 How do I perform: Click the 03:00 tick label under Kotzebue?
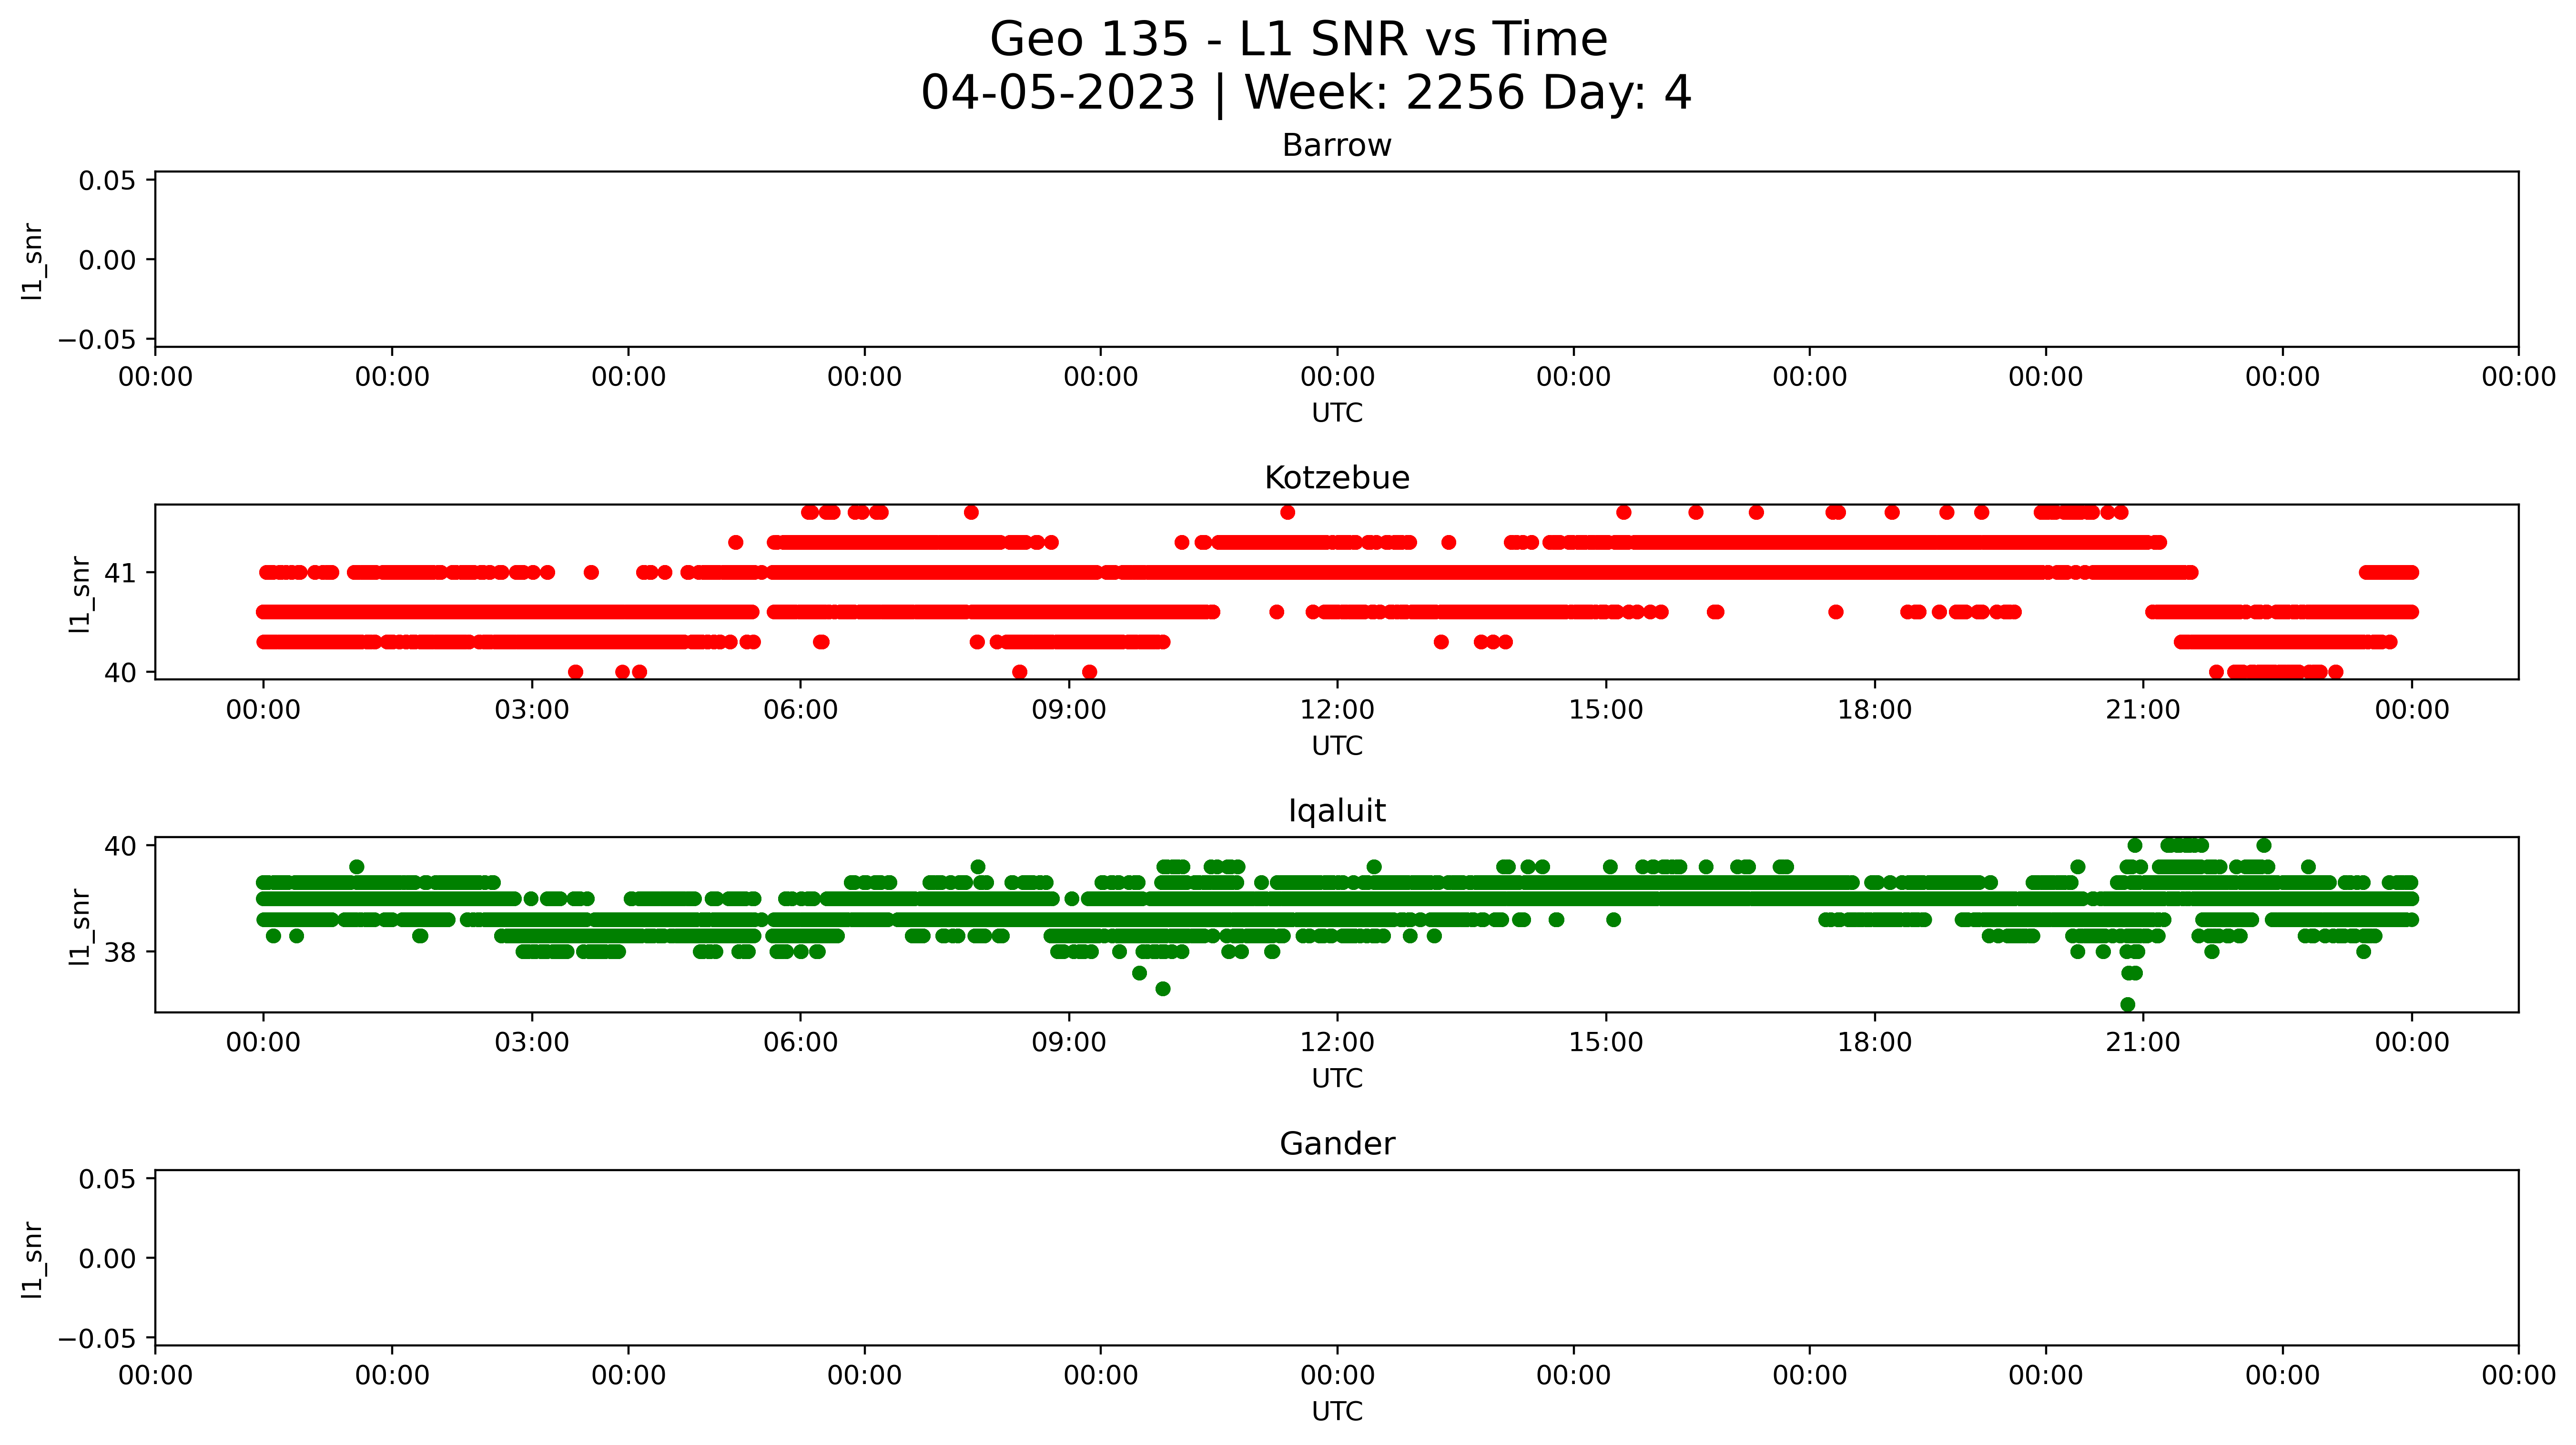(531, 710)
